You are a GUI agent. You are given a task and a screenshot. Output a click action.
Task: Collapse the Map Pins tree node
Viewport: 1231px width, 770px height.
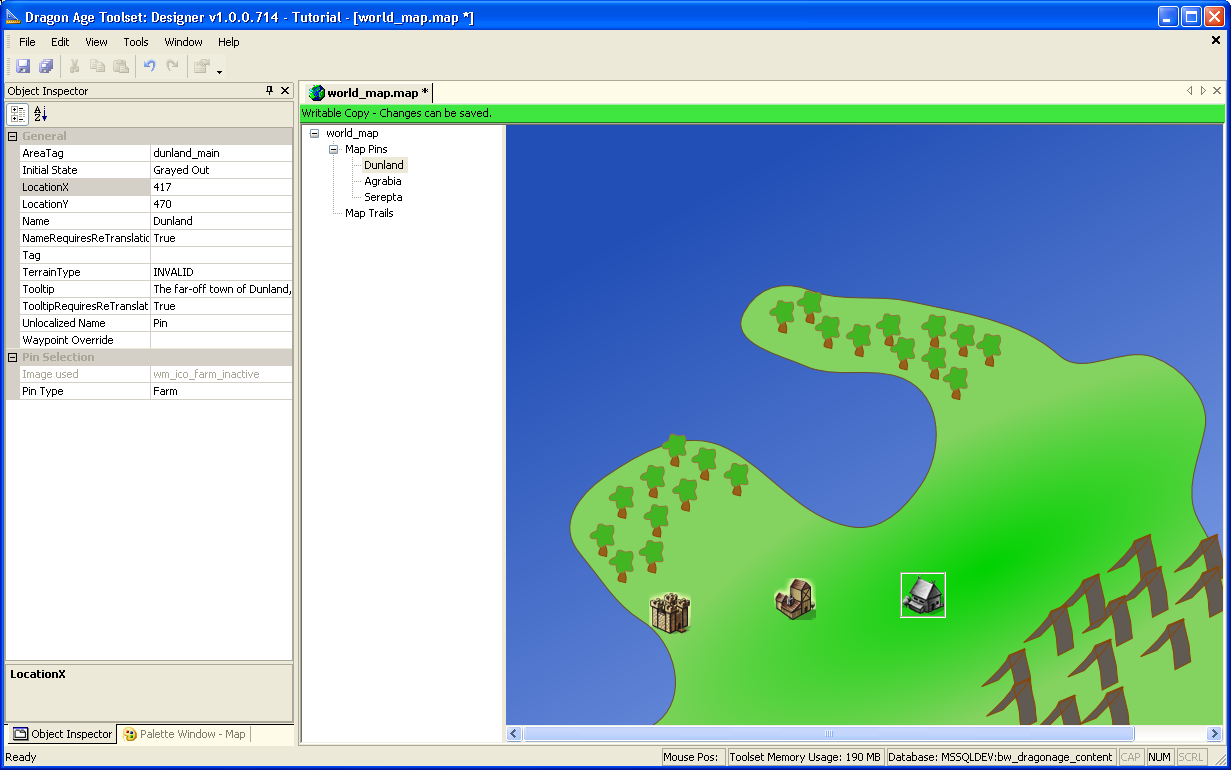pyautogui.click(x=334, y=149)
